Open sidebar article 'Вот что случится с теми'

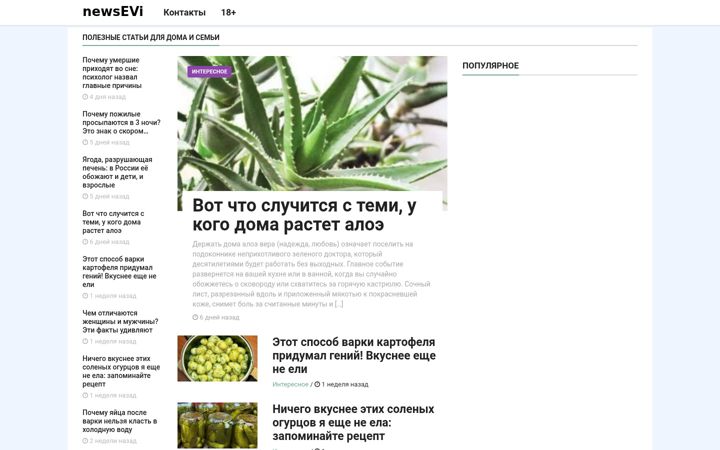coord(113,222)
